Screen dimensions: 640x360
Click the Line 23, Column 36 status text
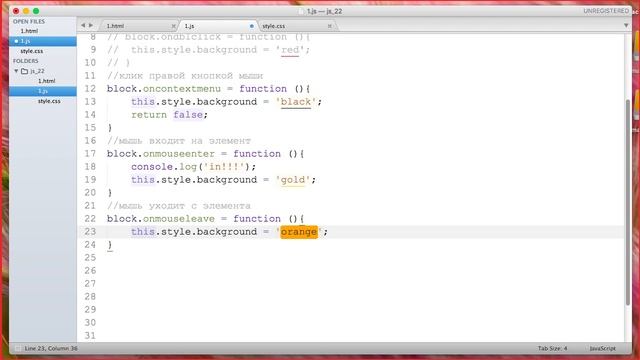tap(51, 349)
